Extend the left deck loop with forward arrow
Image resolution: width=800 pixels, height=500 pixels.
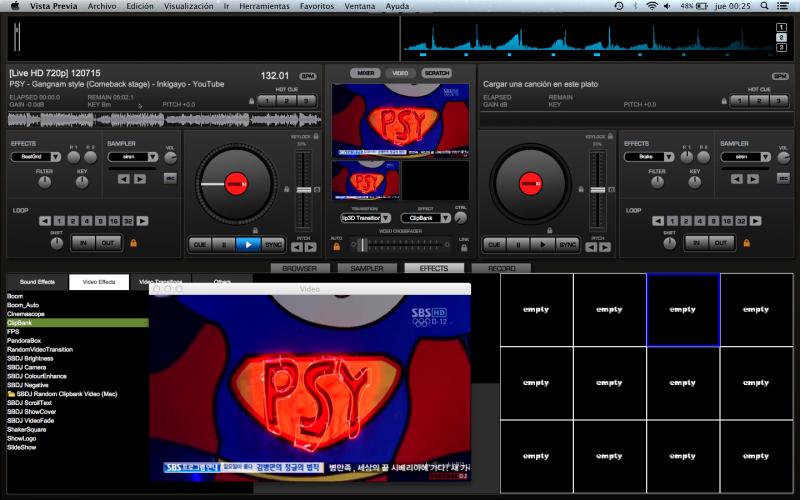point(142,221)
